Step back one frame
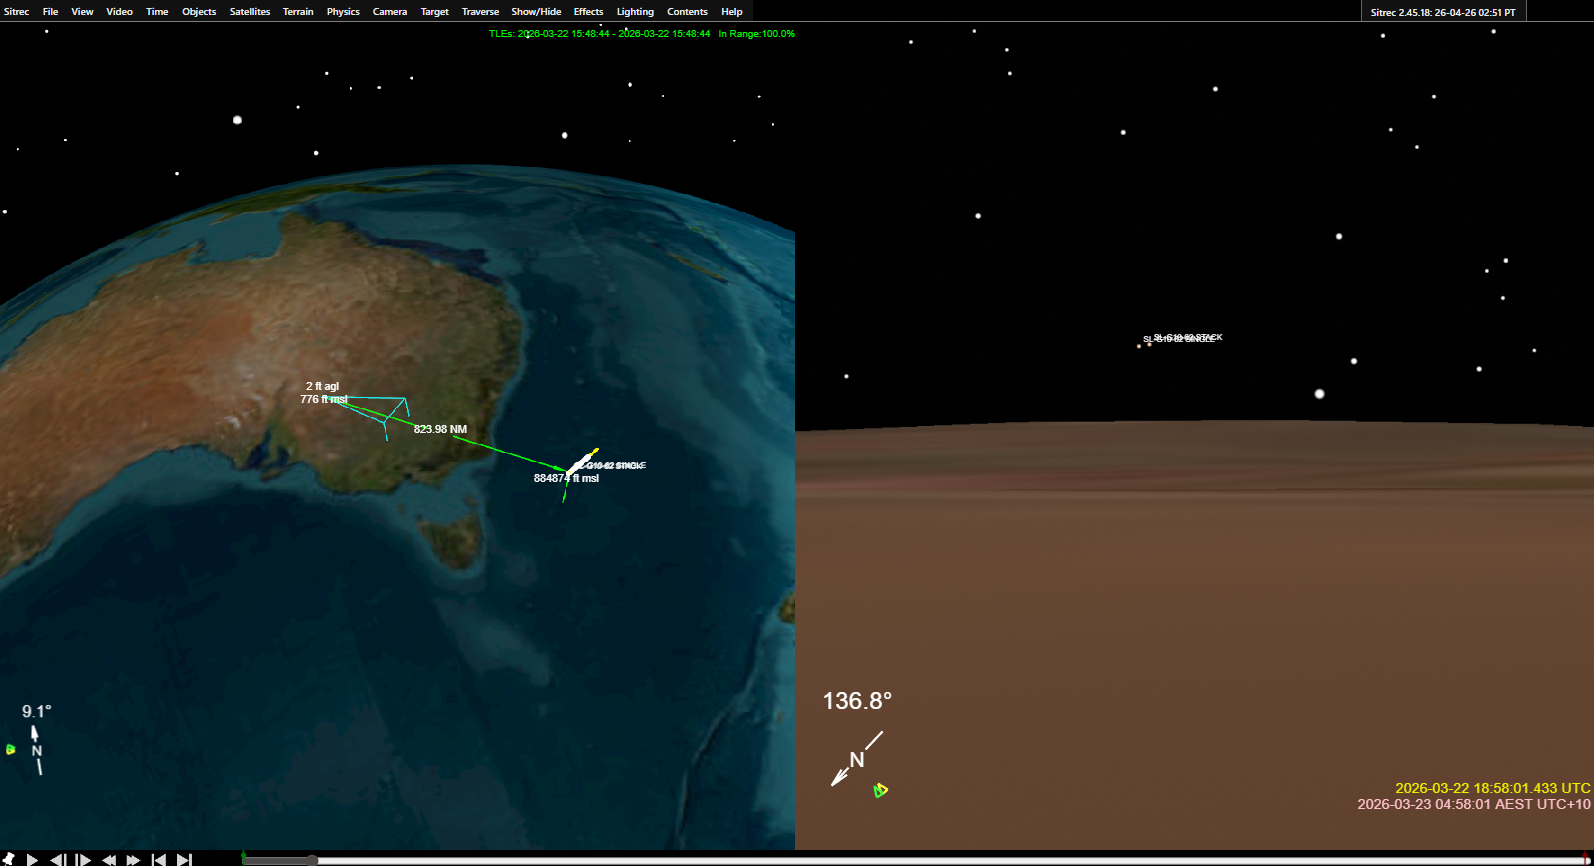This screenshot has width=1594, height=866. point(58,859)
